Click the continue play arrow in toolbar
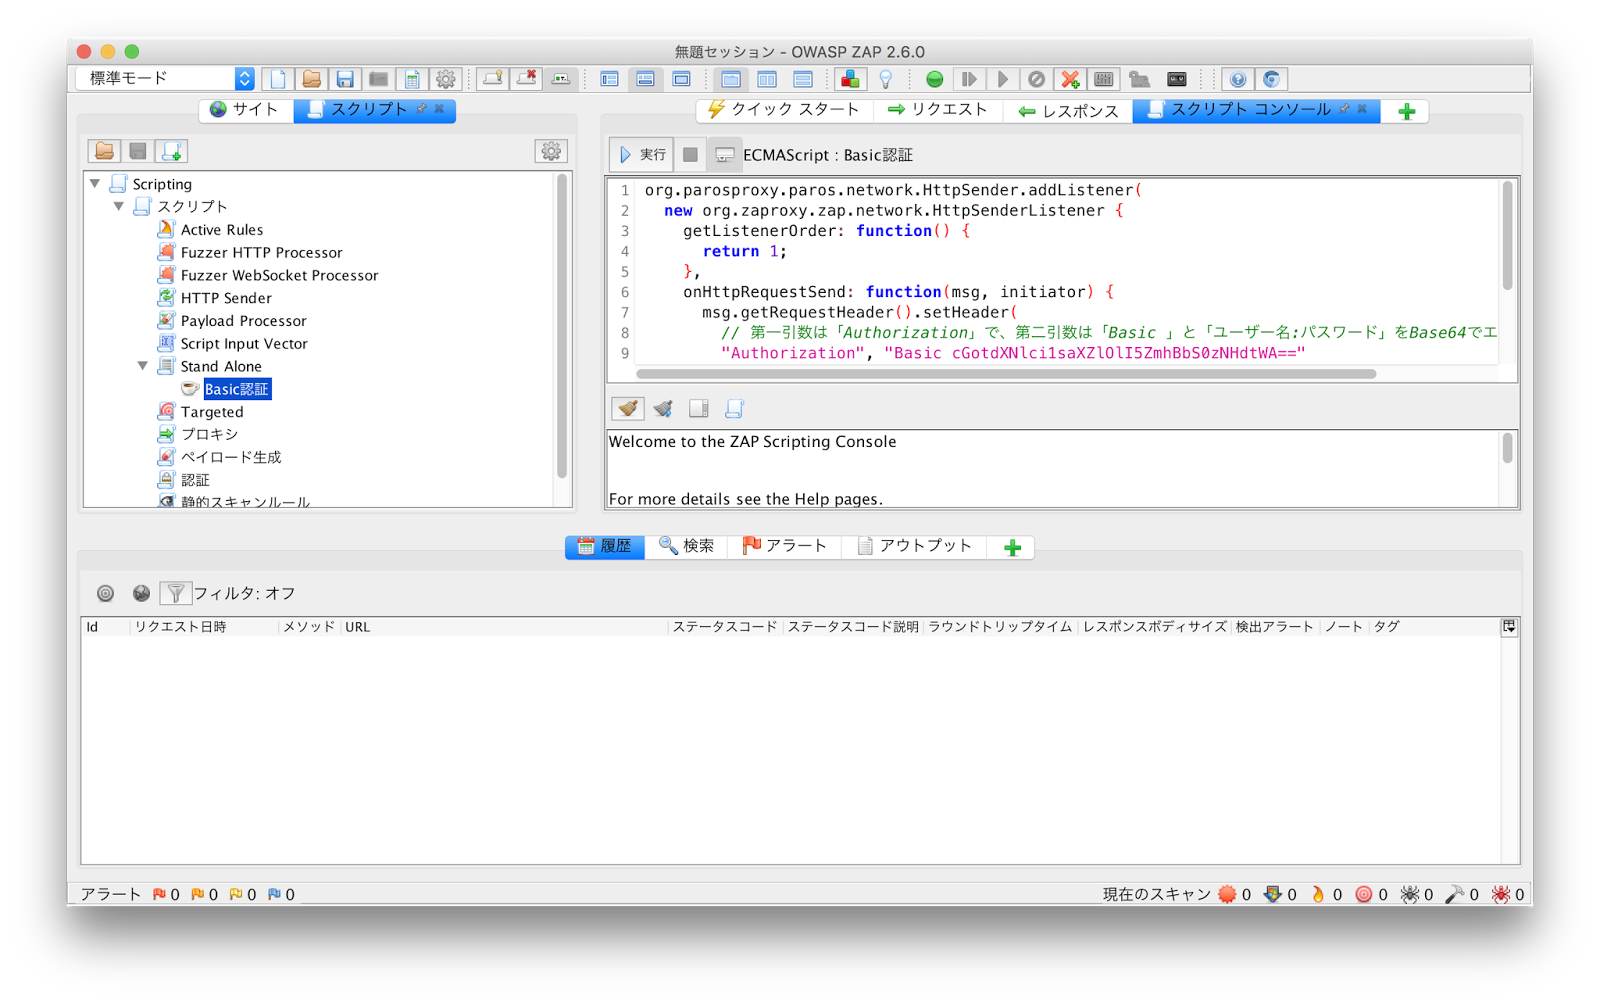The image size is (1600, 1002). pos(1003,79)
